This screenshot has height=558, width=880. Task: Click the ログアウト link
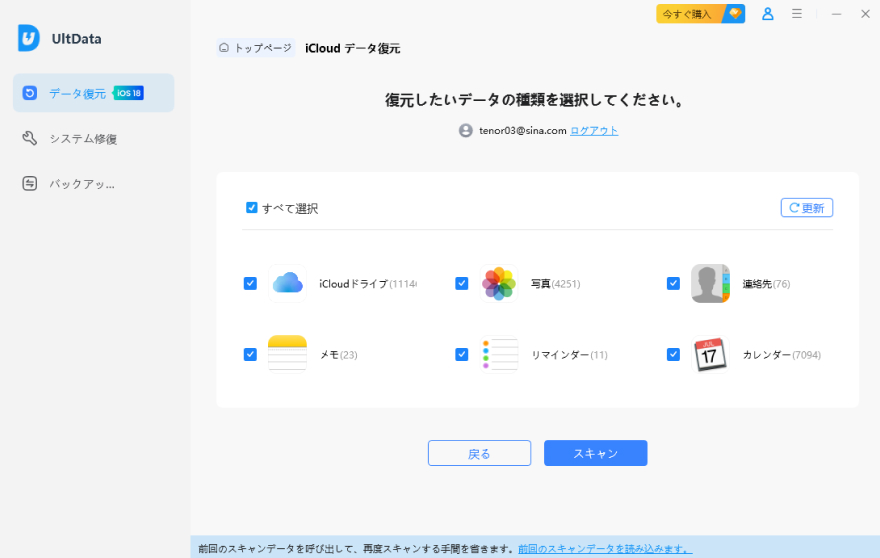tap(594, 131)
